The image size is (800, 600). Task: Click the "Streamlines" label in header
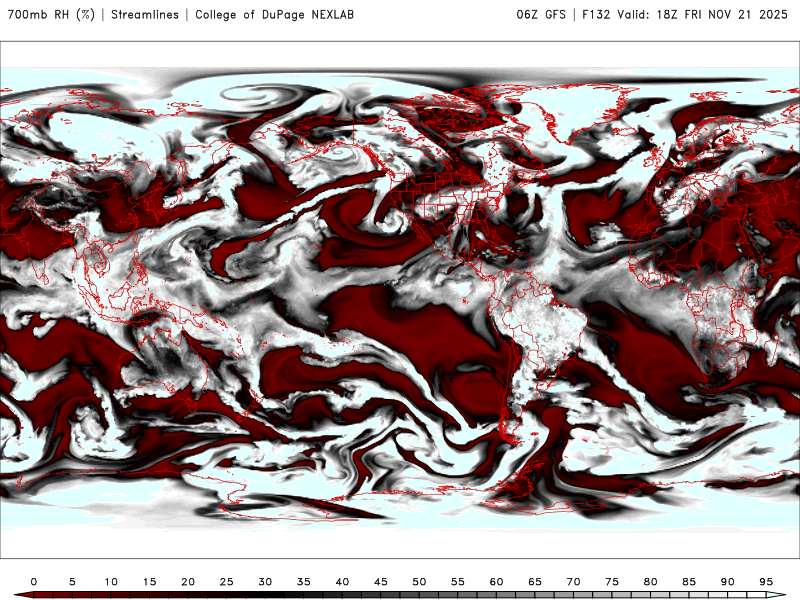tap(145, 14)
